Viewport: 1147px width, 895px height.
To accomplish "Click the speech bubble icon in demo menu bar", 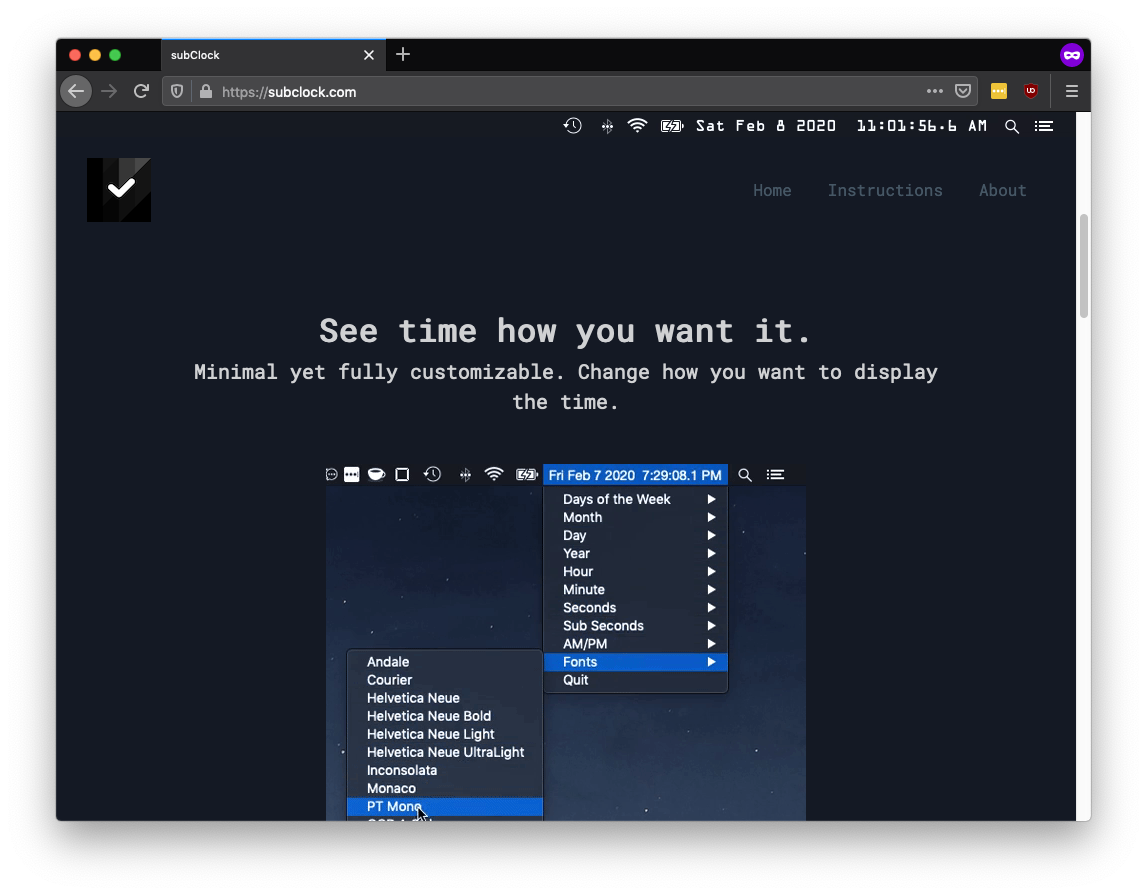I will tap(331, 475).
